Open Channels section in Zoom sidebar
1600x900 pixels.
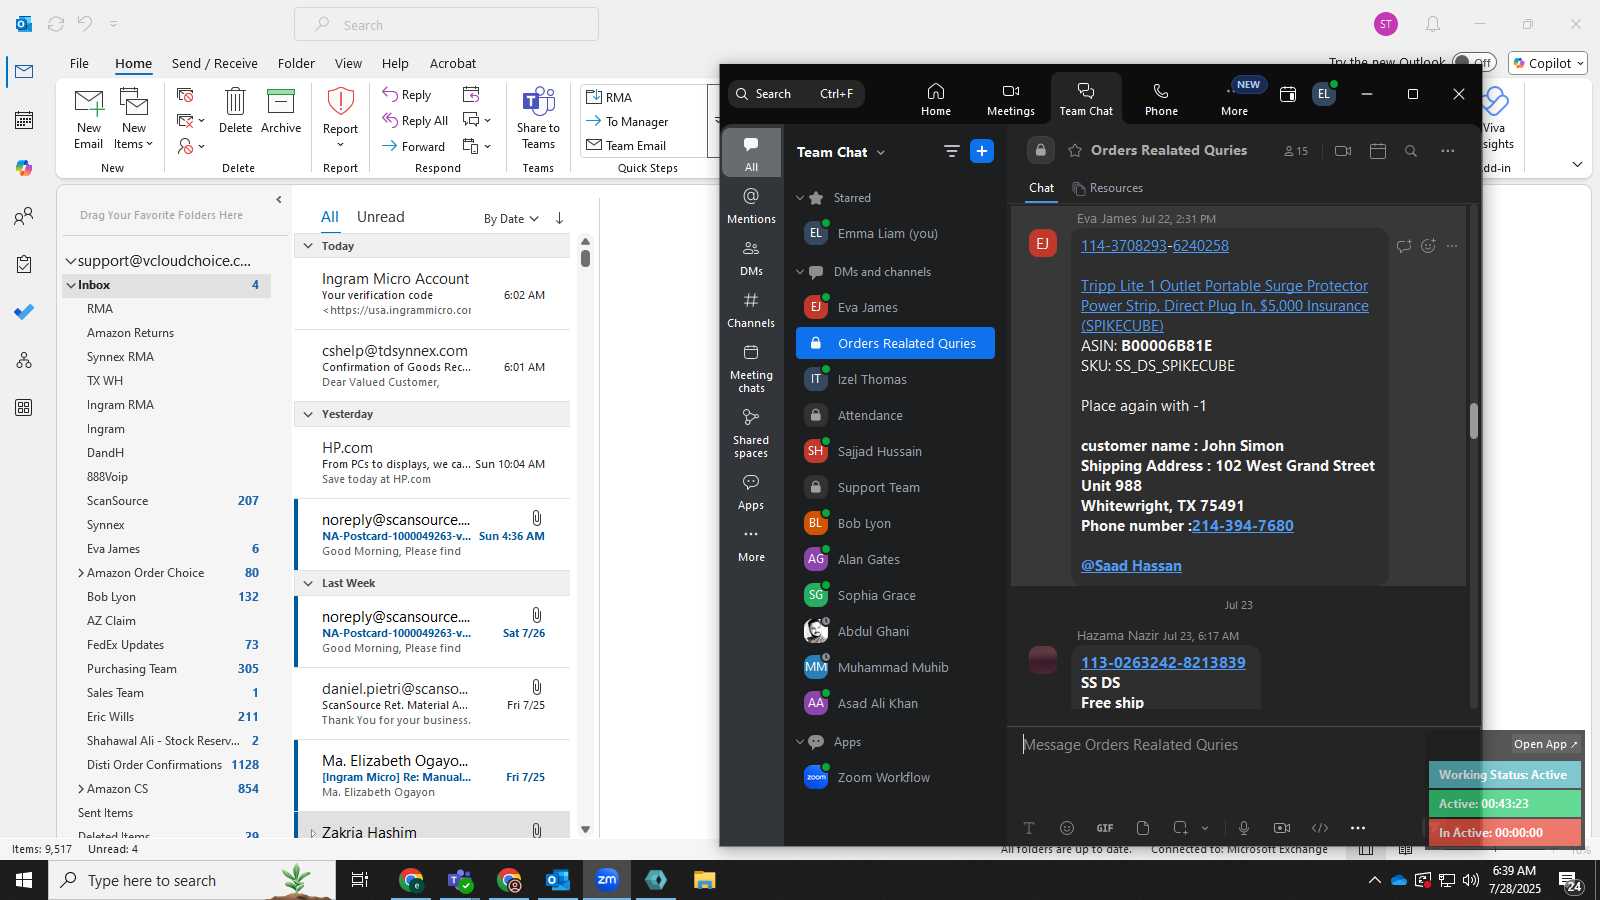(x=751, y=310)
